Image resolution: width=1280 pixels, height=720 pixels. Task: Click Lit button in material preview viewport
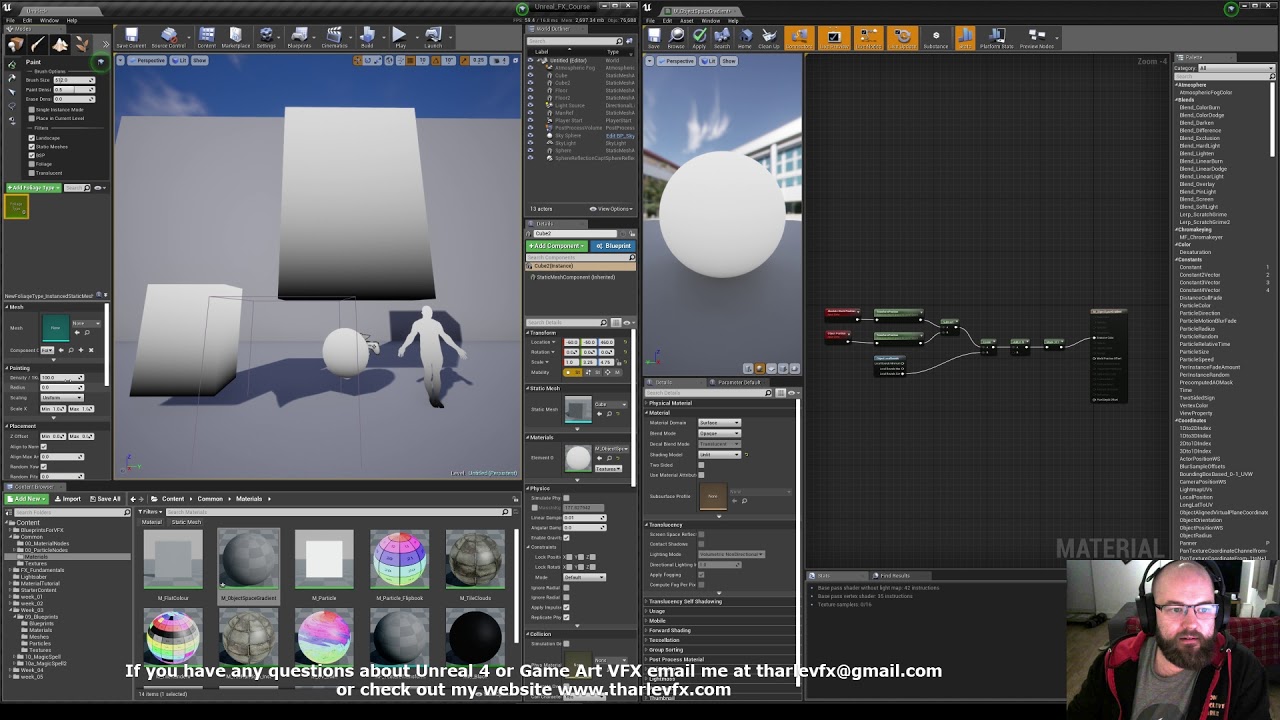(708, 61)
